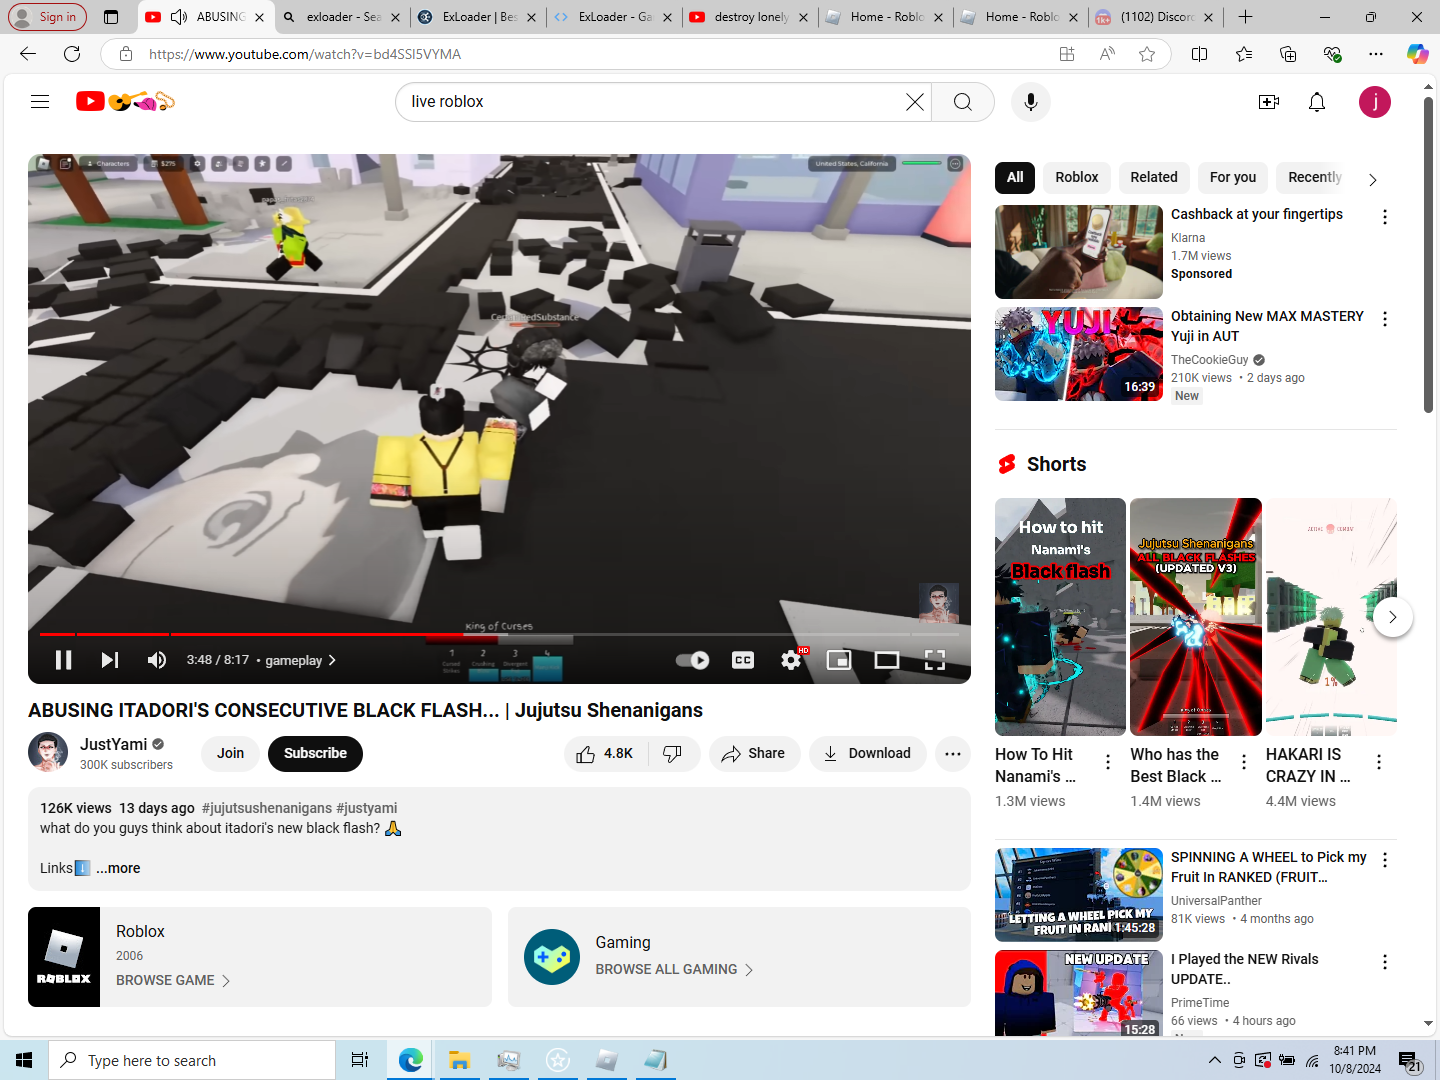Open the account avatar menu
Screen dimensions: 1440x1080
pos(1375,102)
